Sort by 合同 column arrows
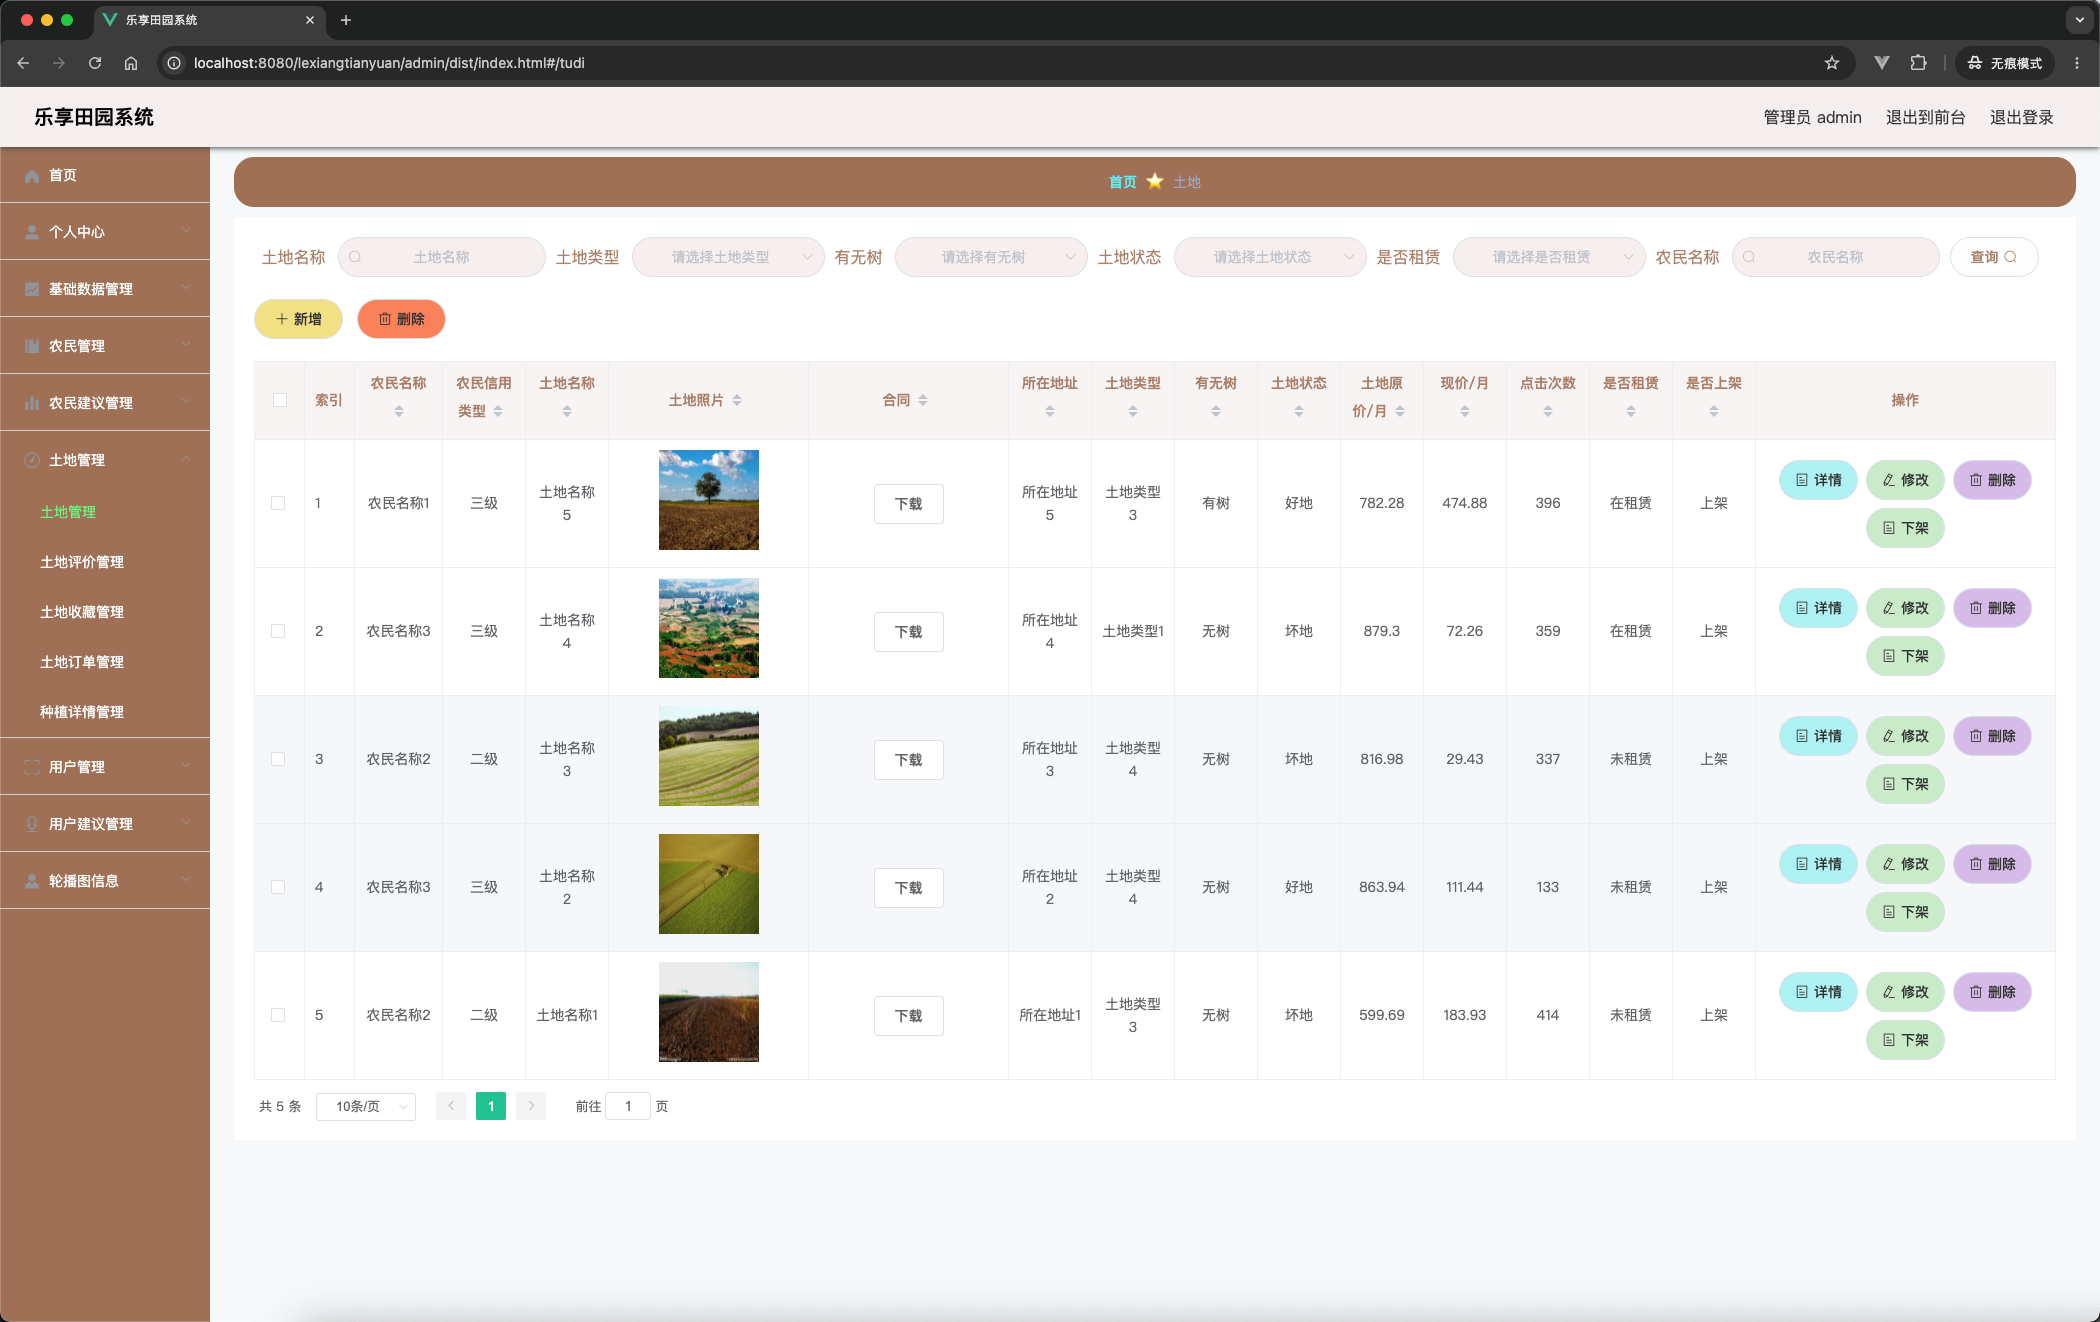2100x1322 pixels. coord(923,400)
